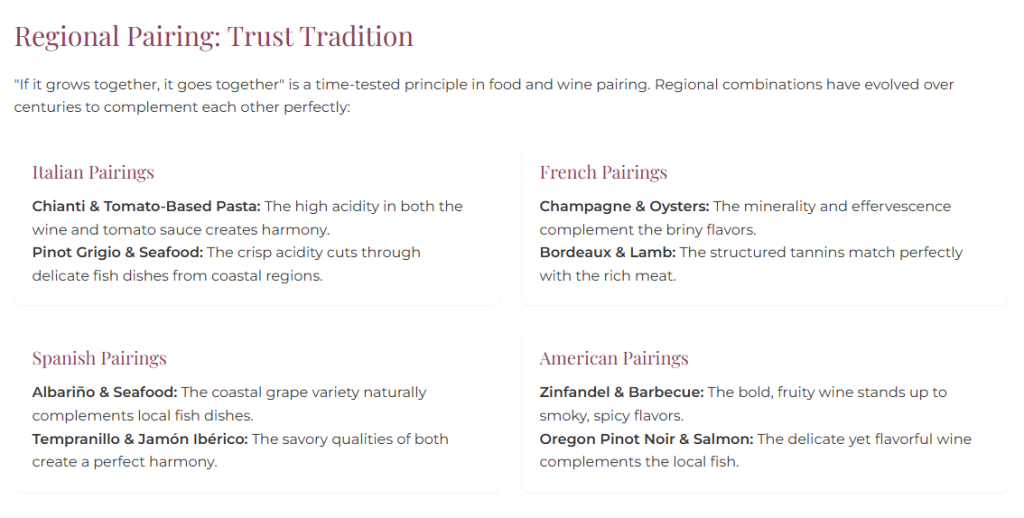This screenshot has width=1024, height=518.
Task: Click the Oregon Pinot Noir & Salmon label
Action: click(646, 439)
